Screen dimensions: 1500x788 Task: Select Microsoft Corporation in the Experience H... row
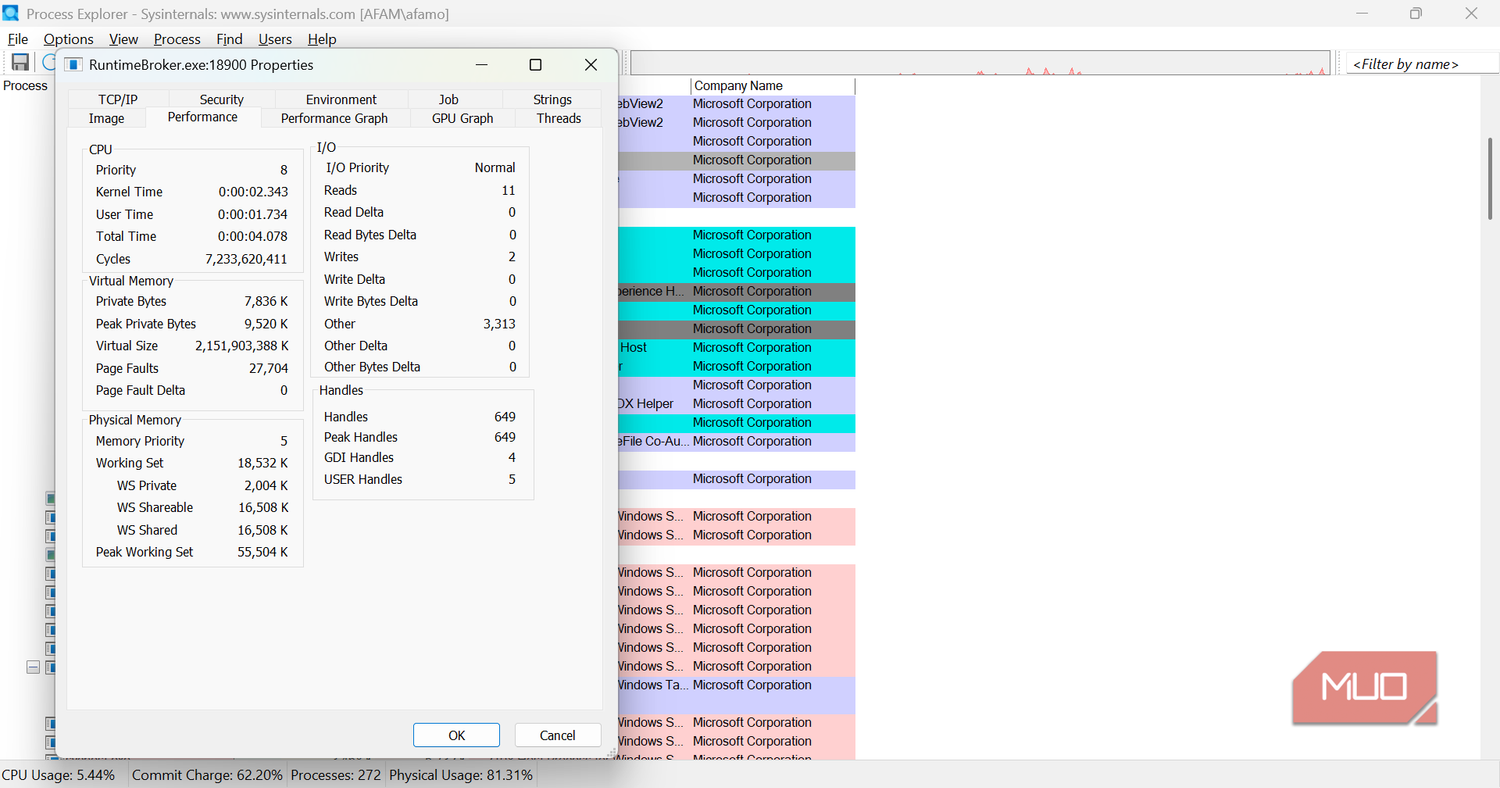[752, 291]
